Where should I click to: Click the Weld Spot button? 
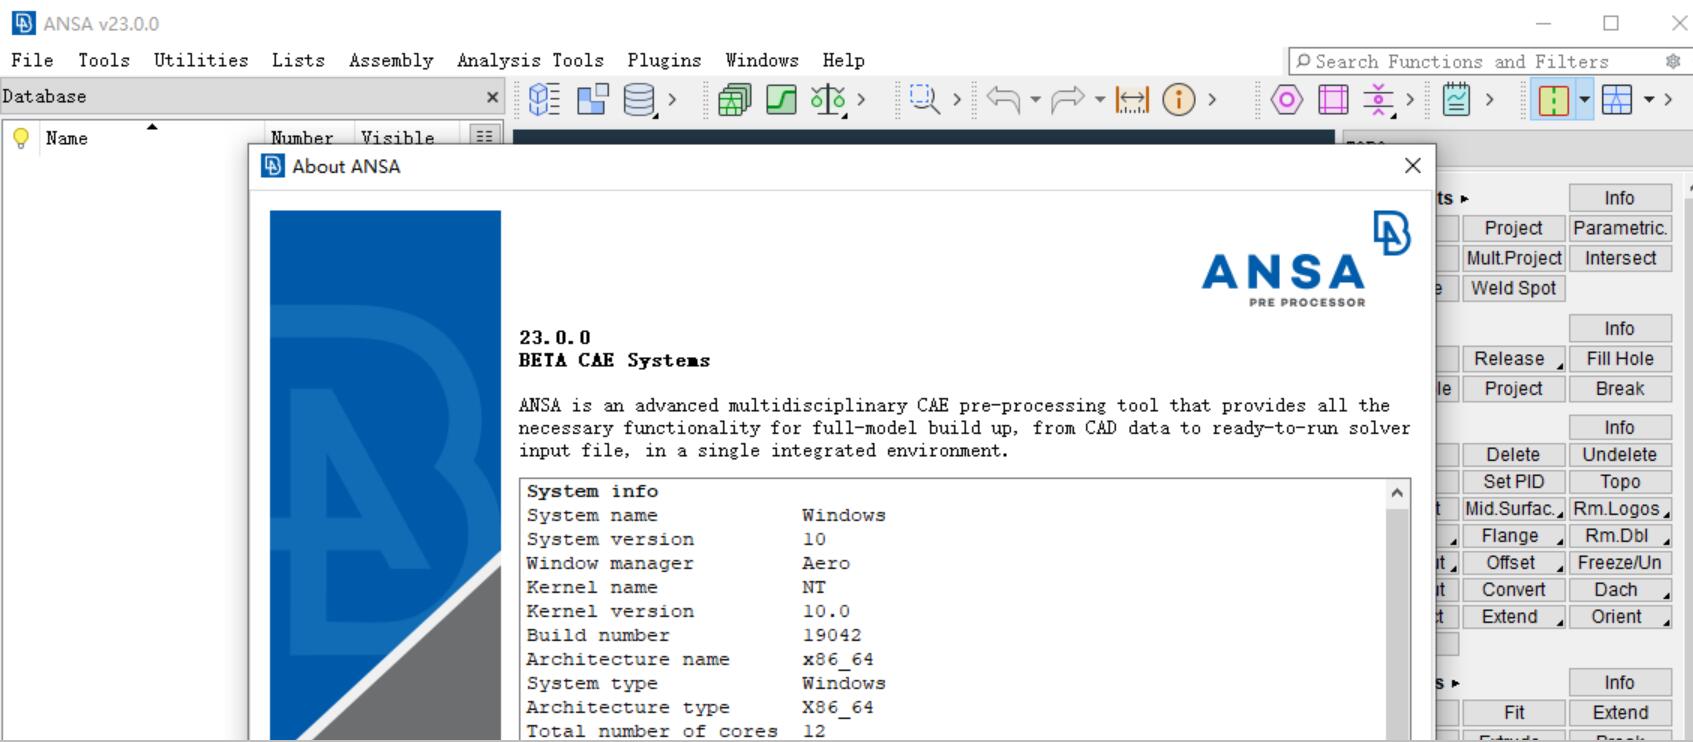click(1514, 288)
